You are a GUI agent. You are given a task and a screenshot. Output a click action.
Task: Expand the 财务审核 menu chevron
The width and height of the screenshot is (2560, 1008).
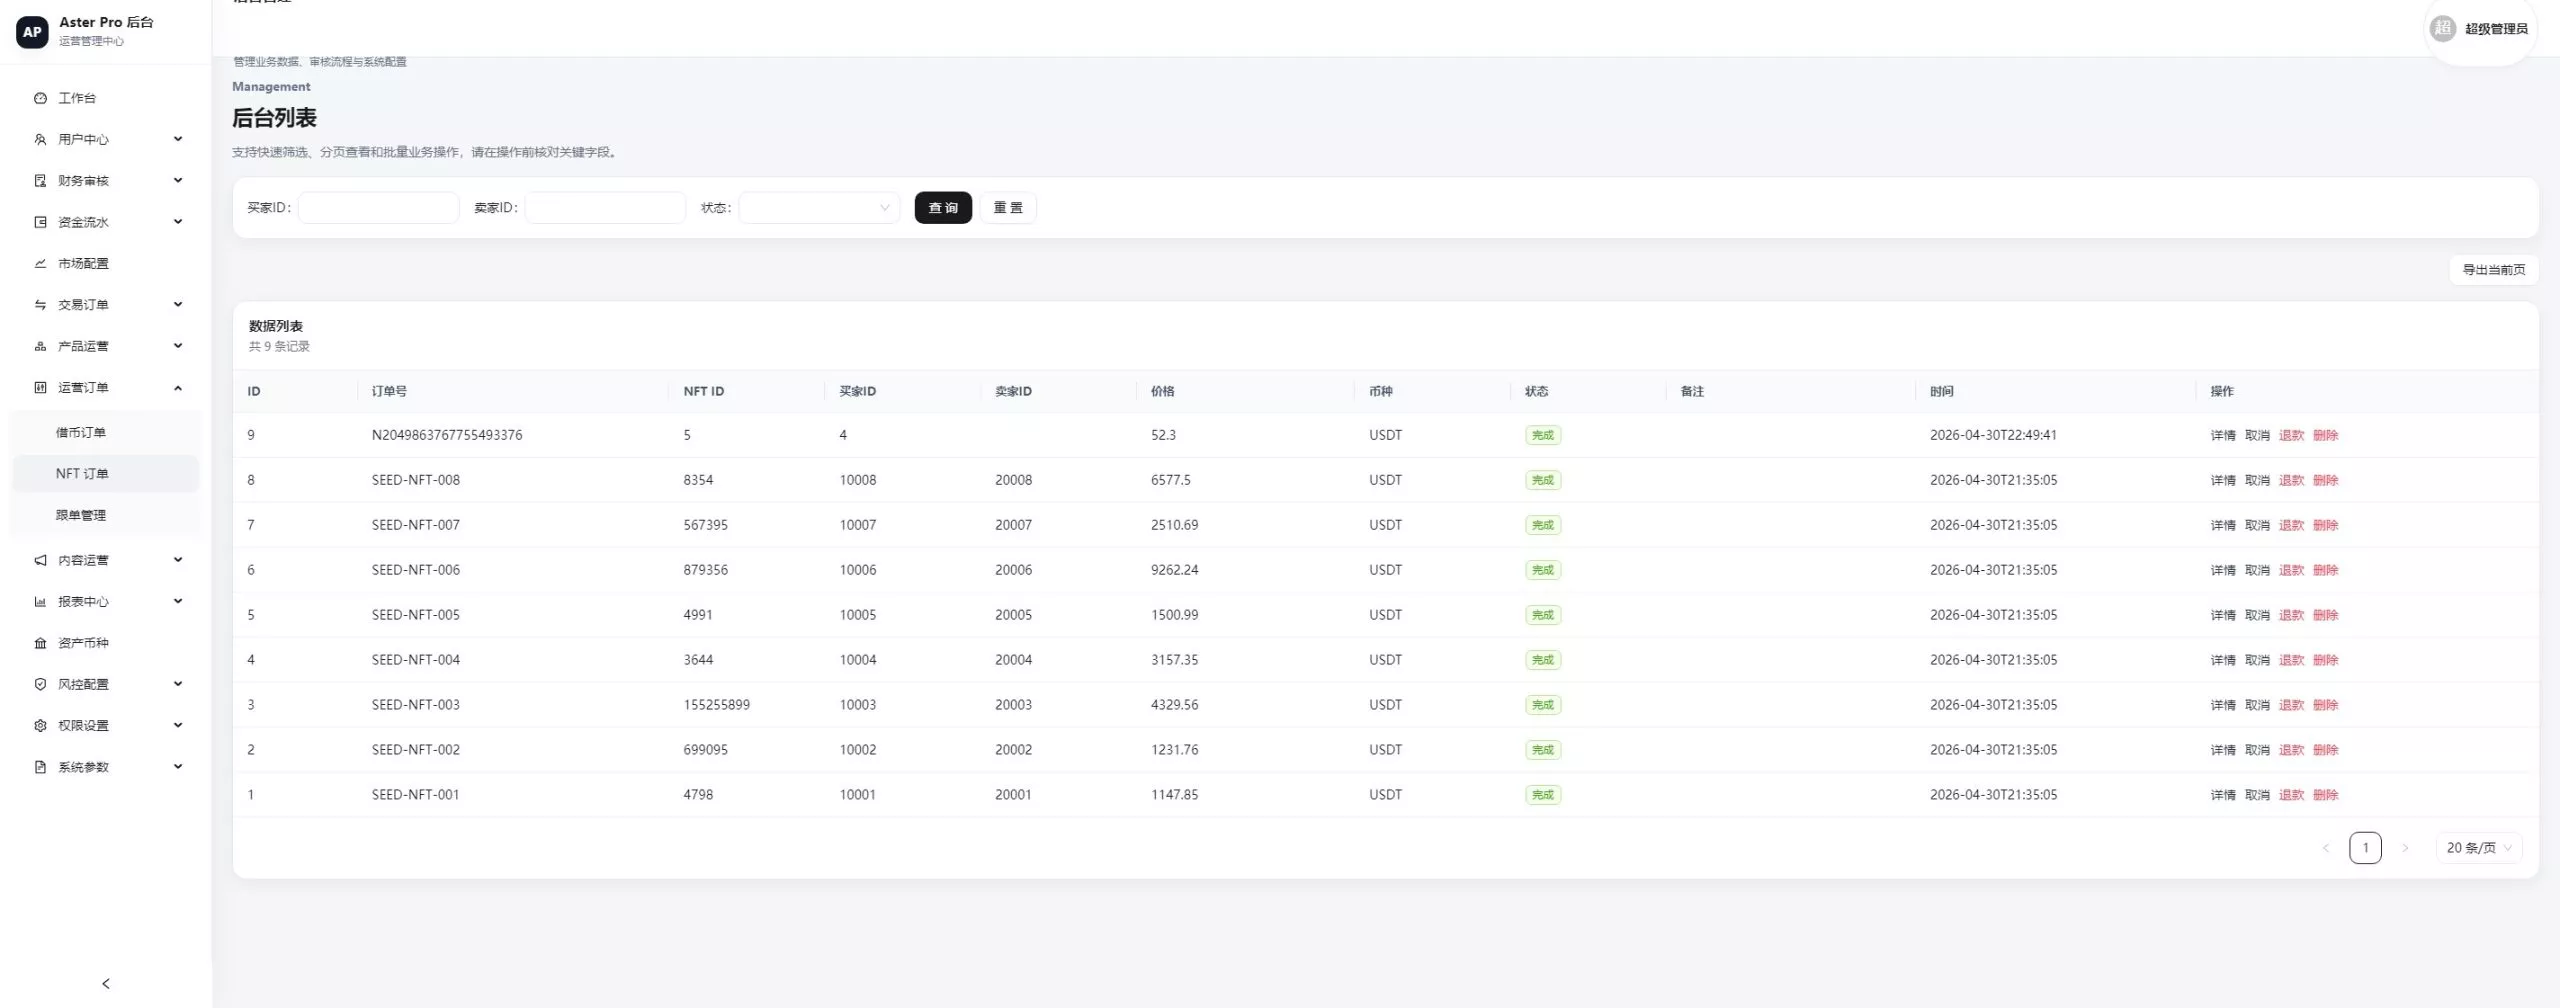tap(178, 180)
